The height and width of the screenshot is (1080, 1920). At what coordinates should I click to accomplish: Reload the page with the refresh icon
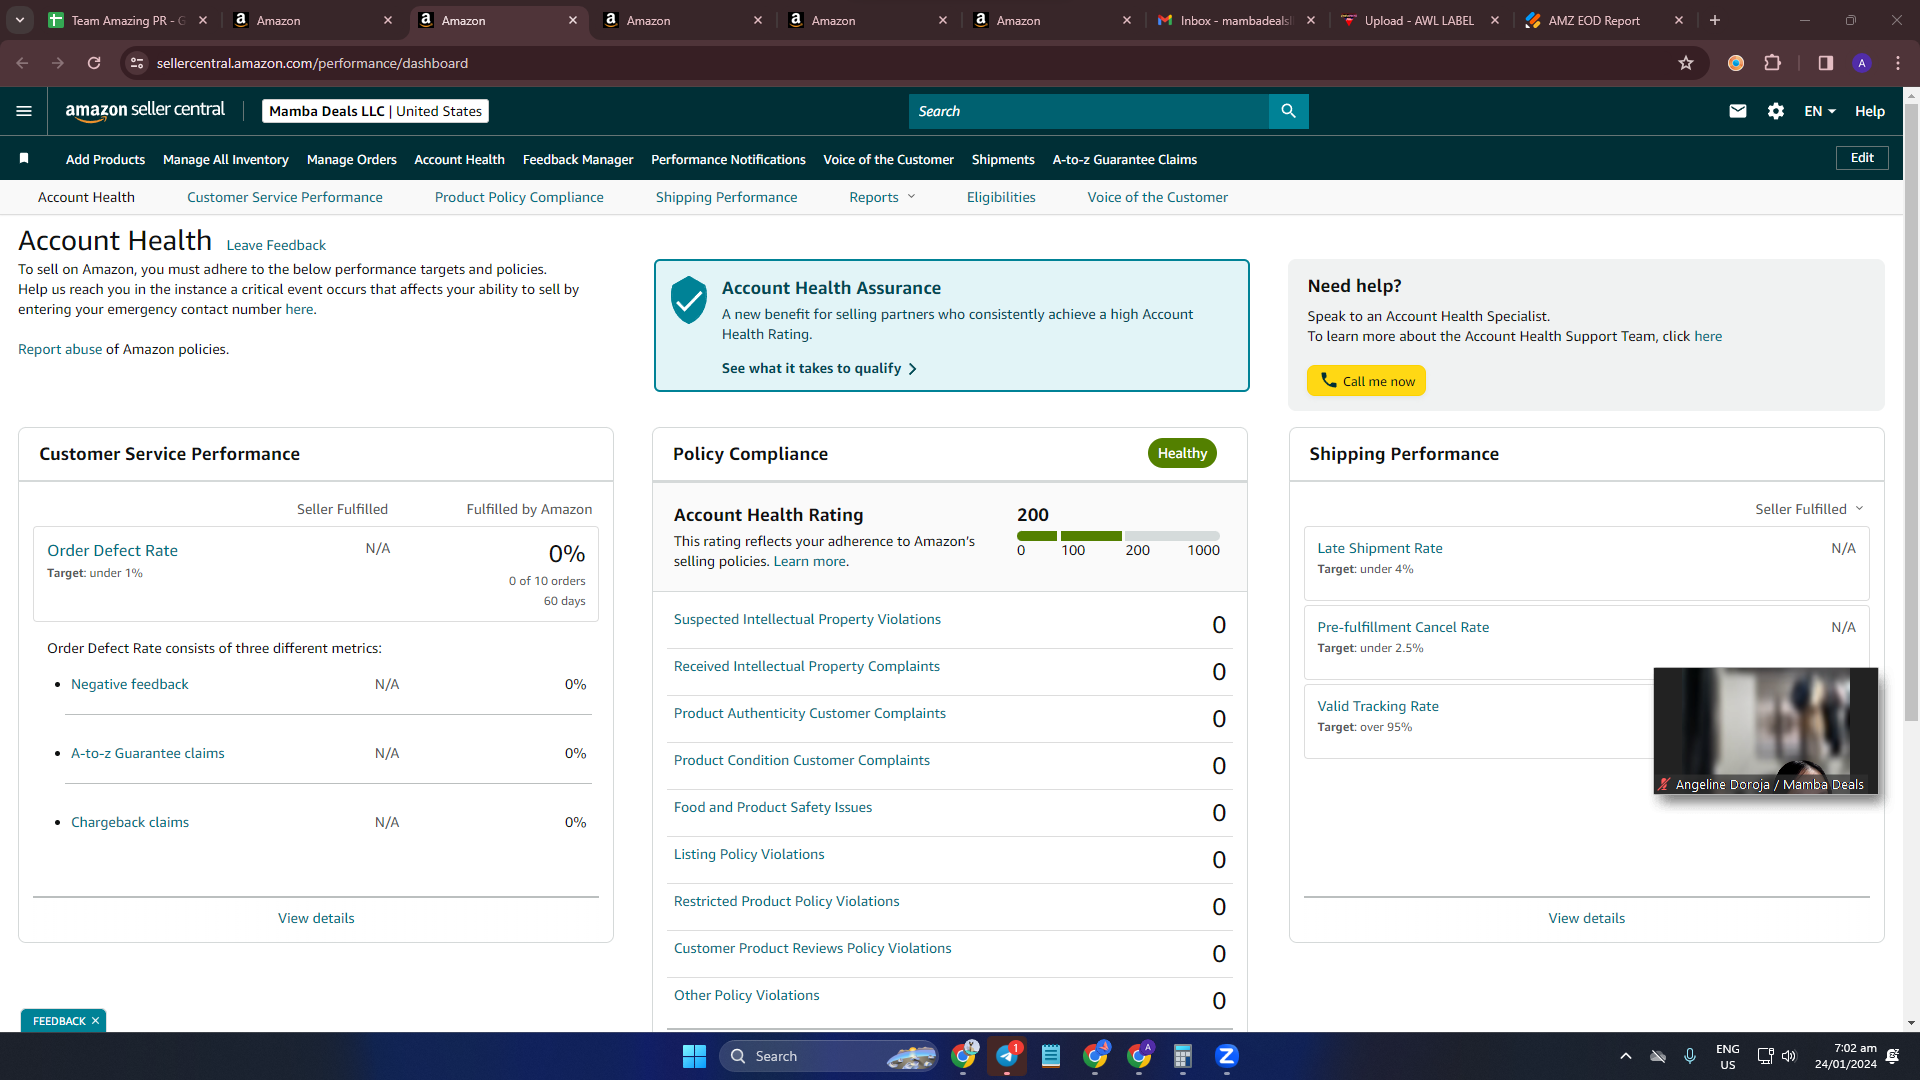(94, 63)
